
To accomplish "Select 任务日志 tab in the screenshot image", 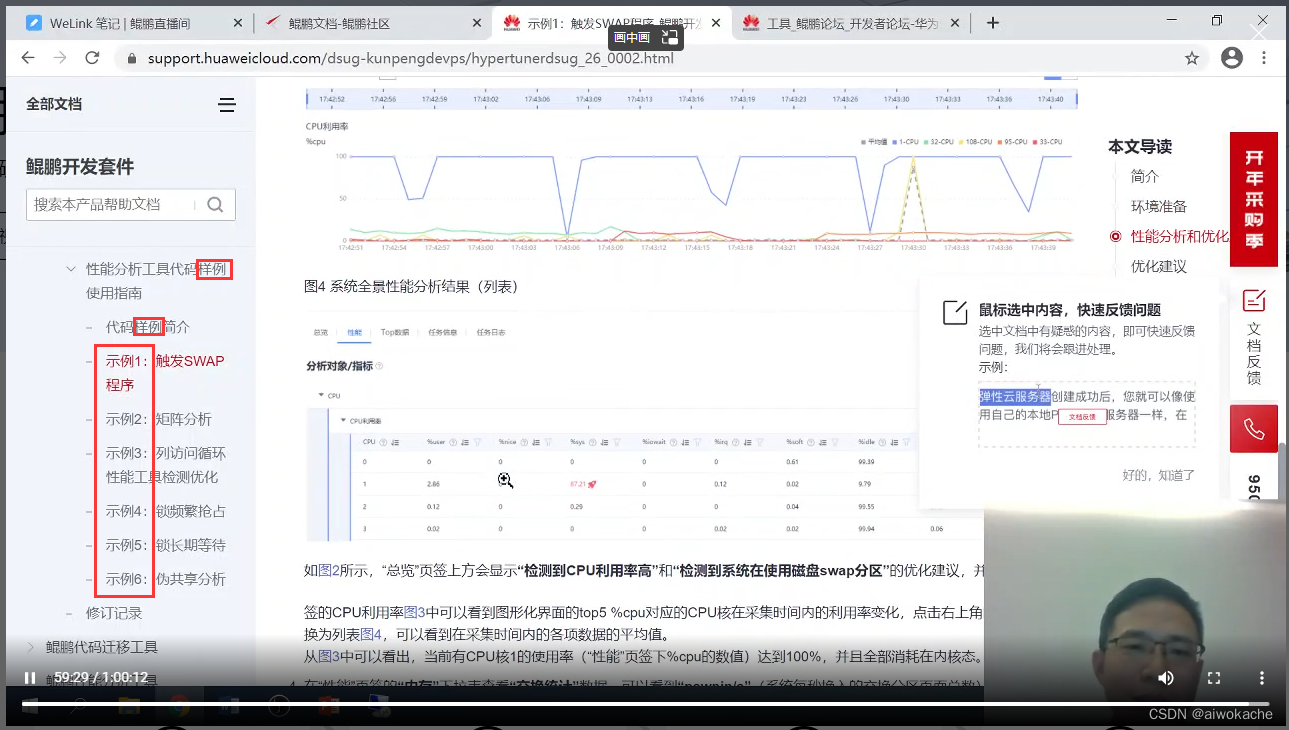I will (490, 332).
